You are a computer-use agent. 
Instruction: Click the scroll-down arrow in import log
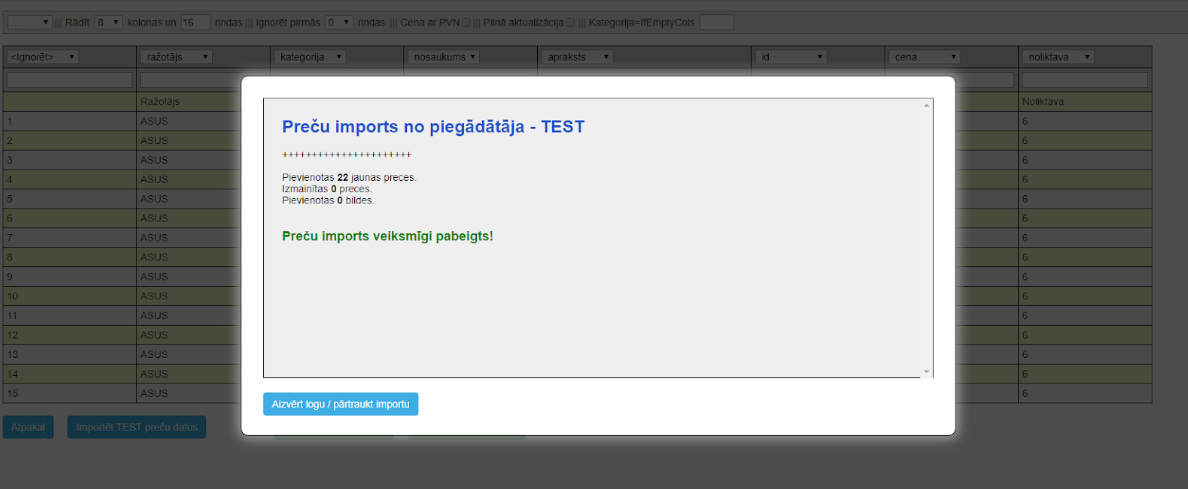[926, 371]
